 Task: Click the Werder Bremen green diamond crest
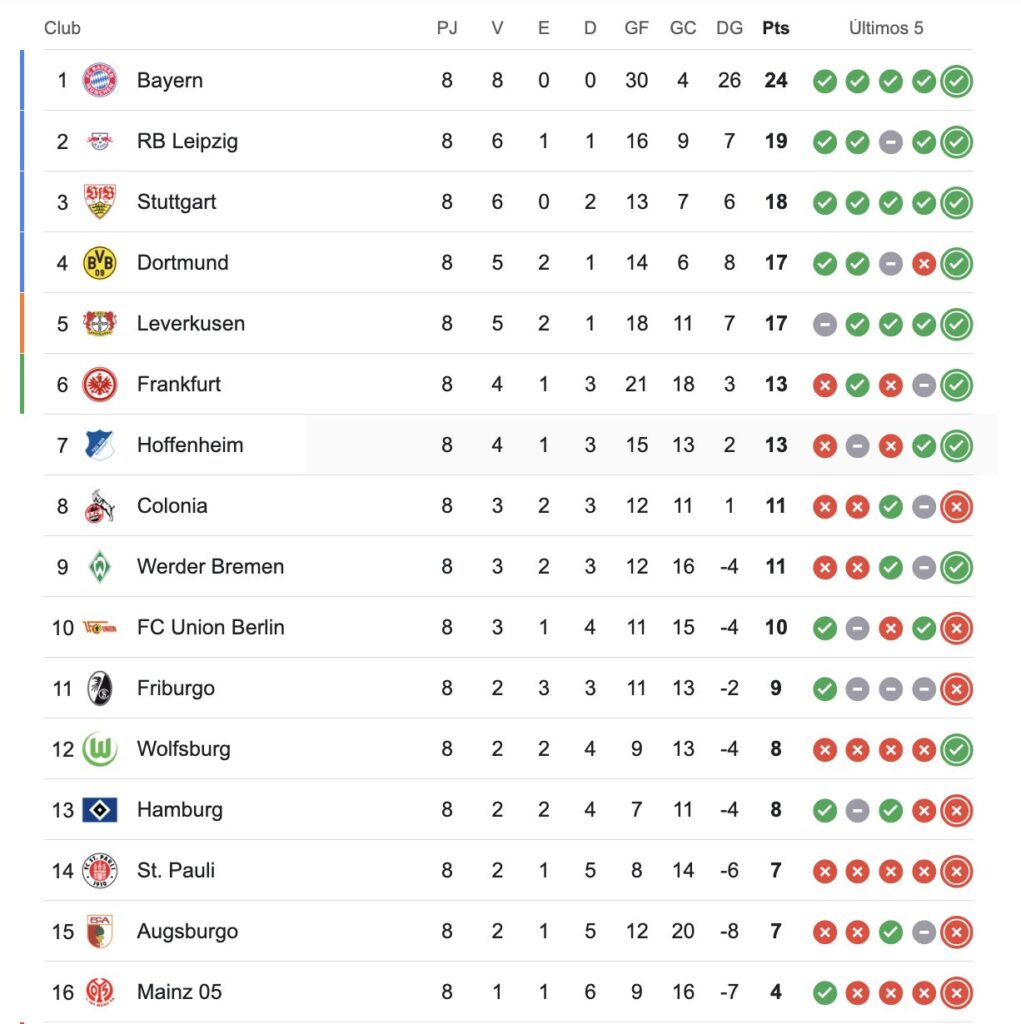click(x=100, y=567)
